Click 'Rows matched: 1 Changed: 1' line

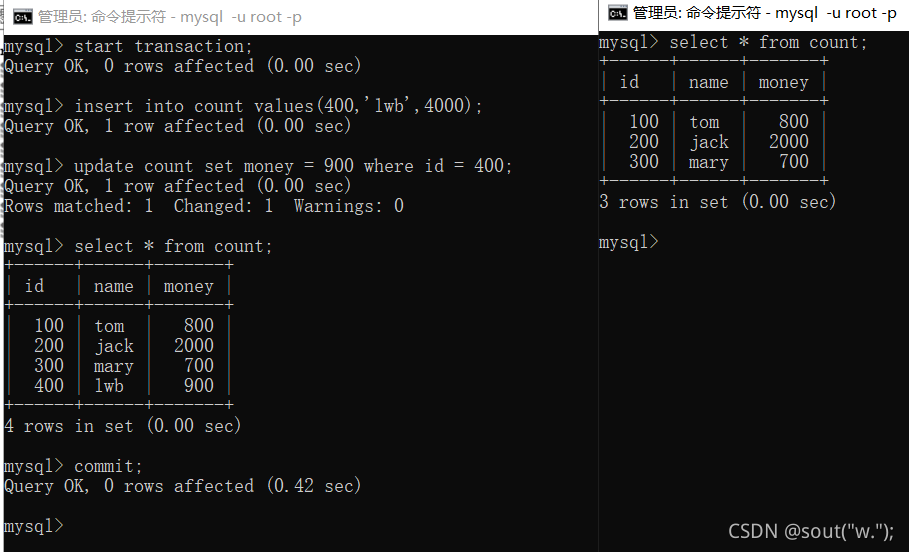204,206
